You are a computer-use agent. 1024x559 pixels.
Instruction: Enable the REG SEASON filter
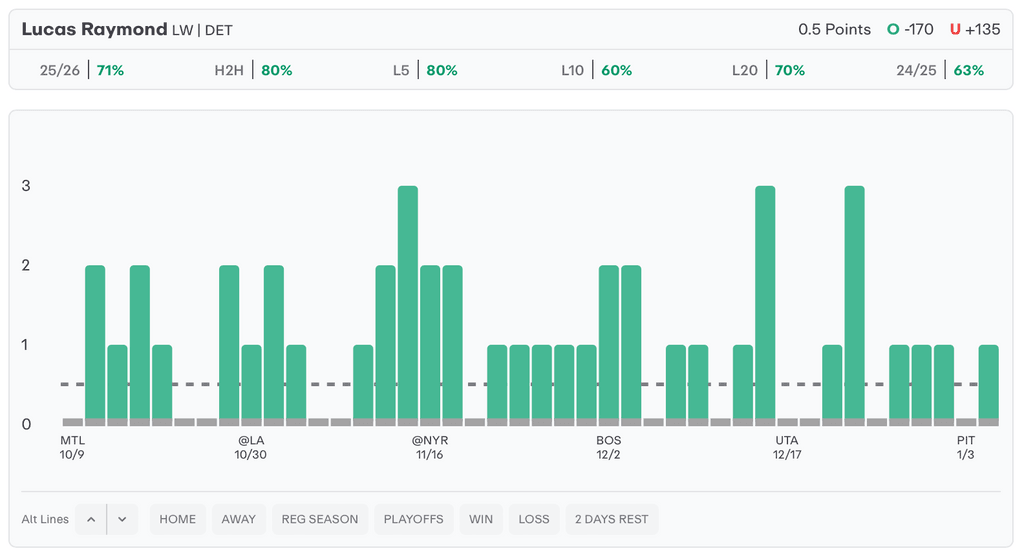[319, 519]
